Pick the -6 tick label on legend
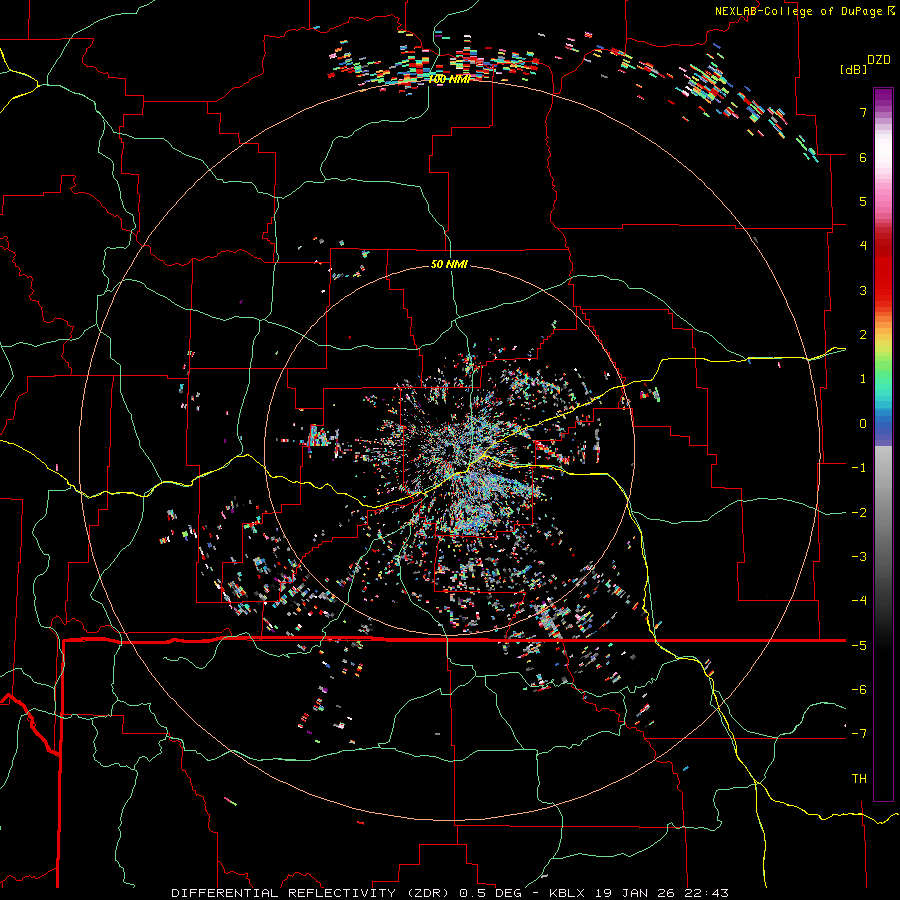 pos(859,690)
